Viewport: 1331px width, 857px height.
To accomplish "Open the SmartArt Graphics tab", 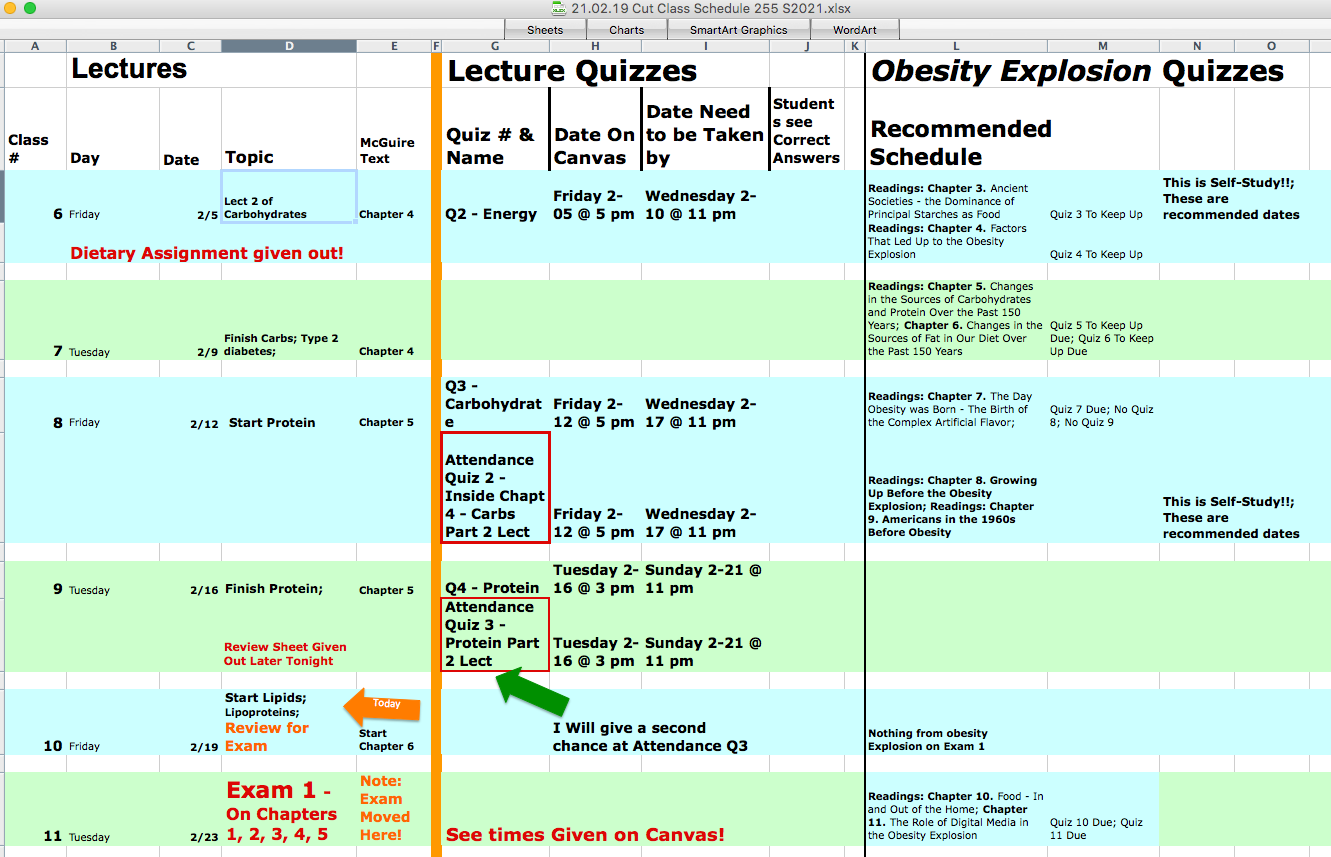I will [738, 30].
